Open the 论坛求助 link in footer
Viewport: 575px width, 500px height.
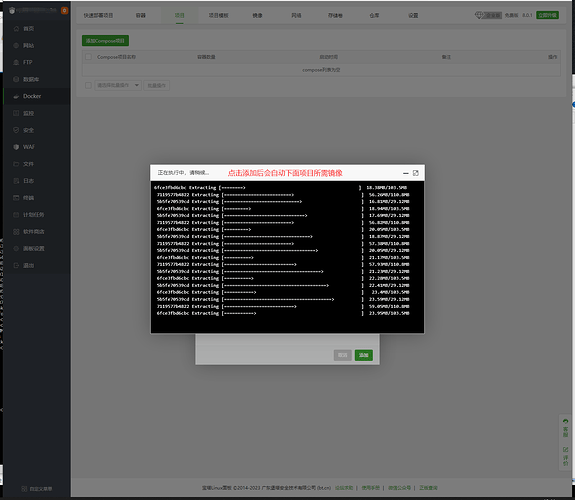click(344, 488)
